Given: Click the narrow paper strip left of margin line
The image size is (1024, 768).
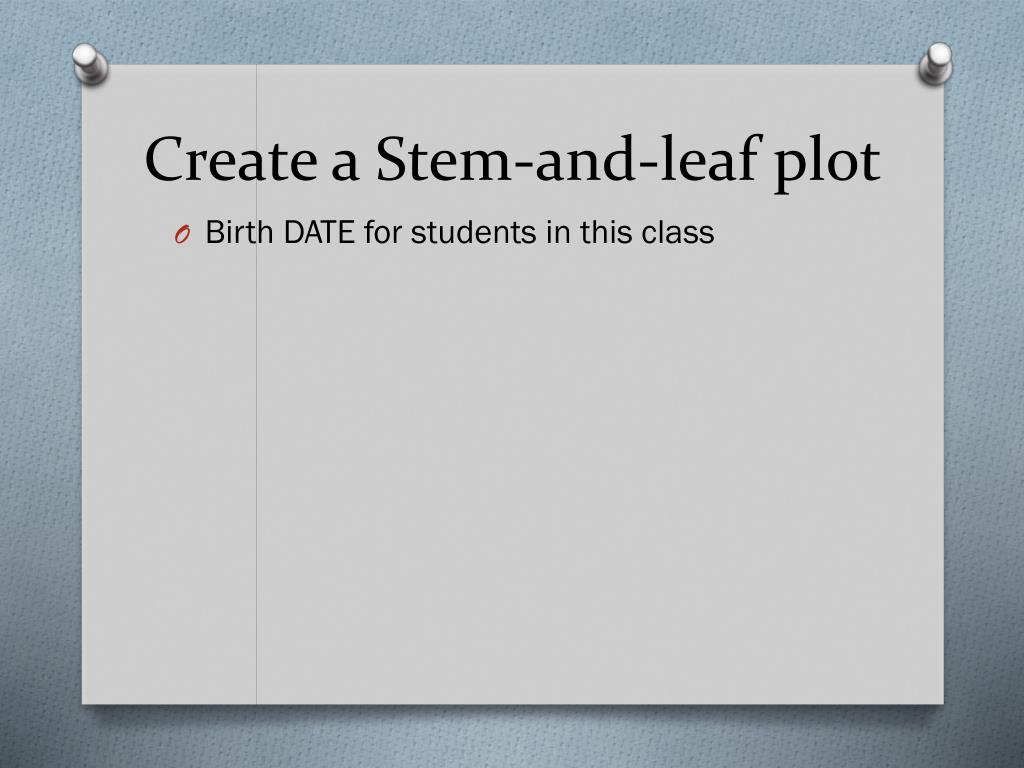Looking at the screenshot, I should [168, 457].
